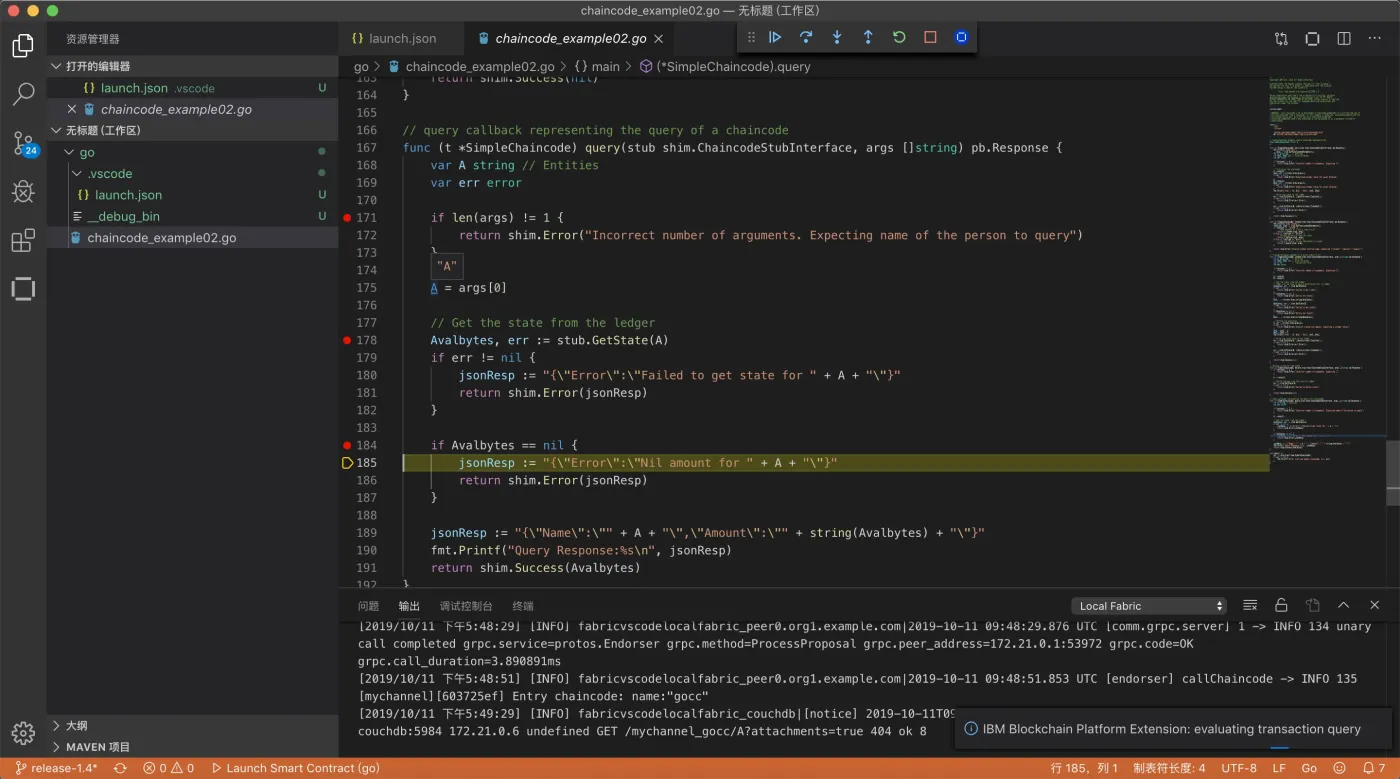Switch to the 调试控制台 panel tab
Screen dimensions: 1400x779
[466, 606]
